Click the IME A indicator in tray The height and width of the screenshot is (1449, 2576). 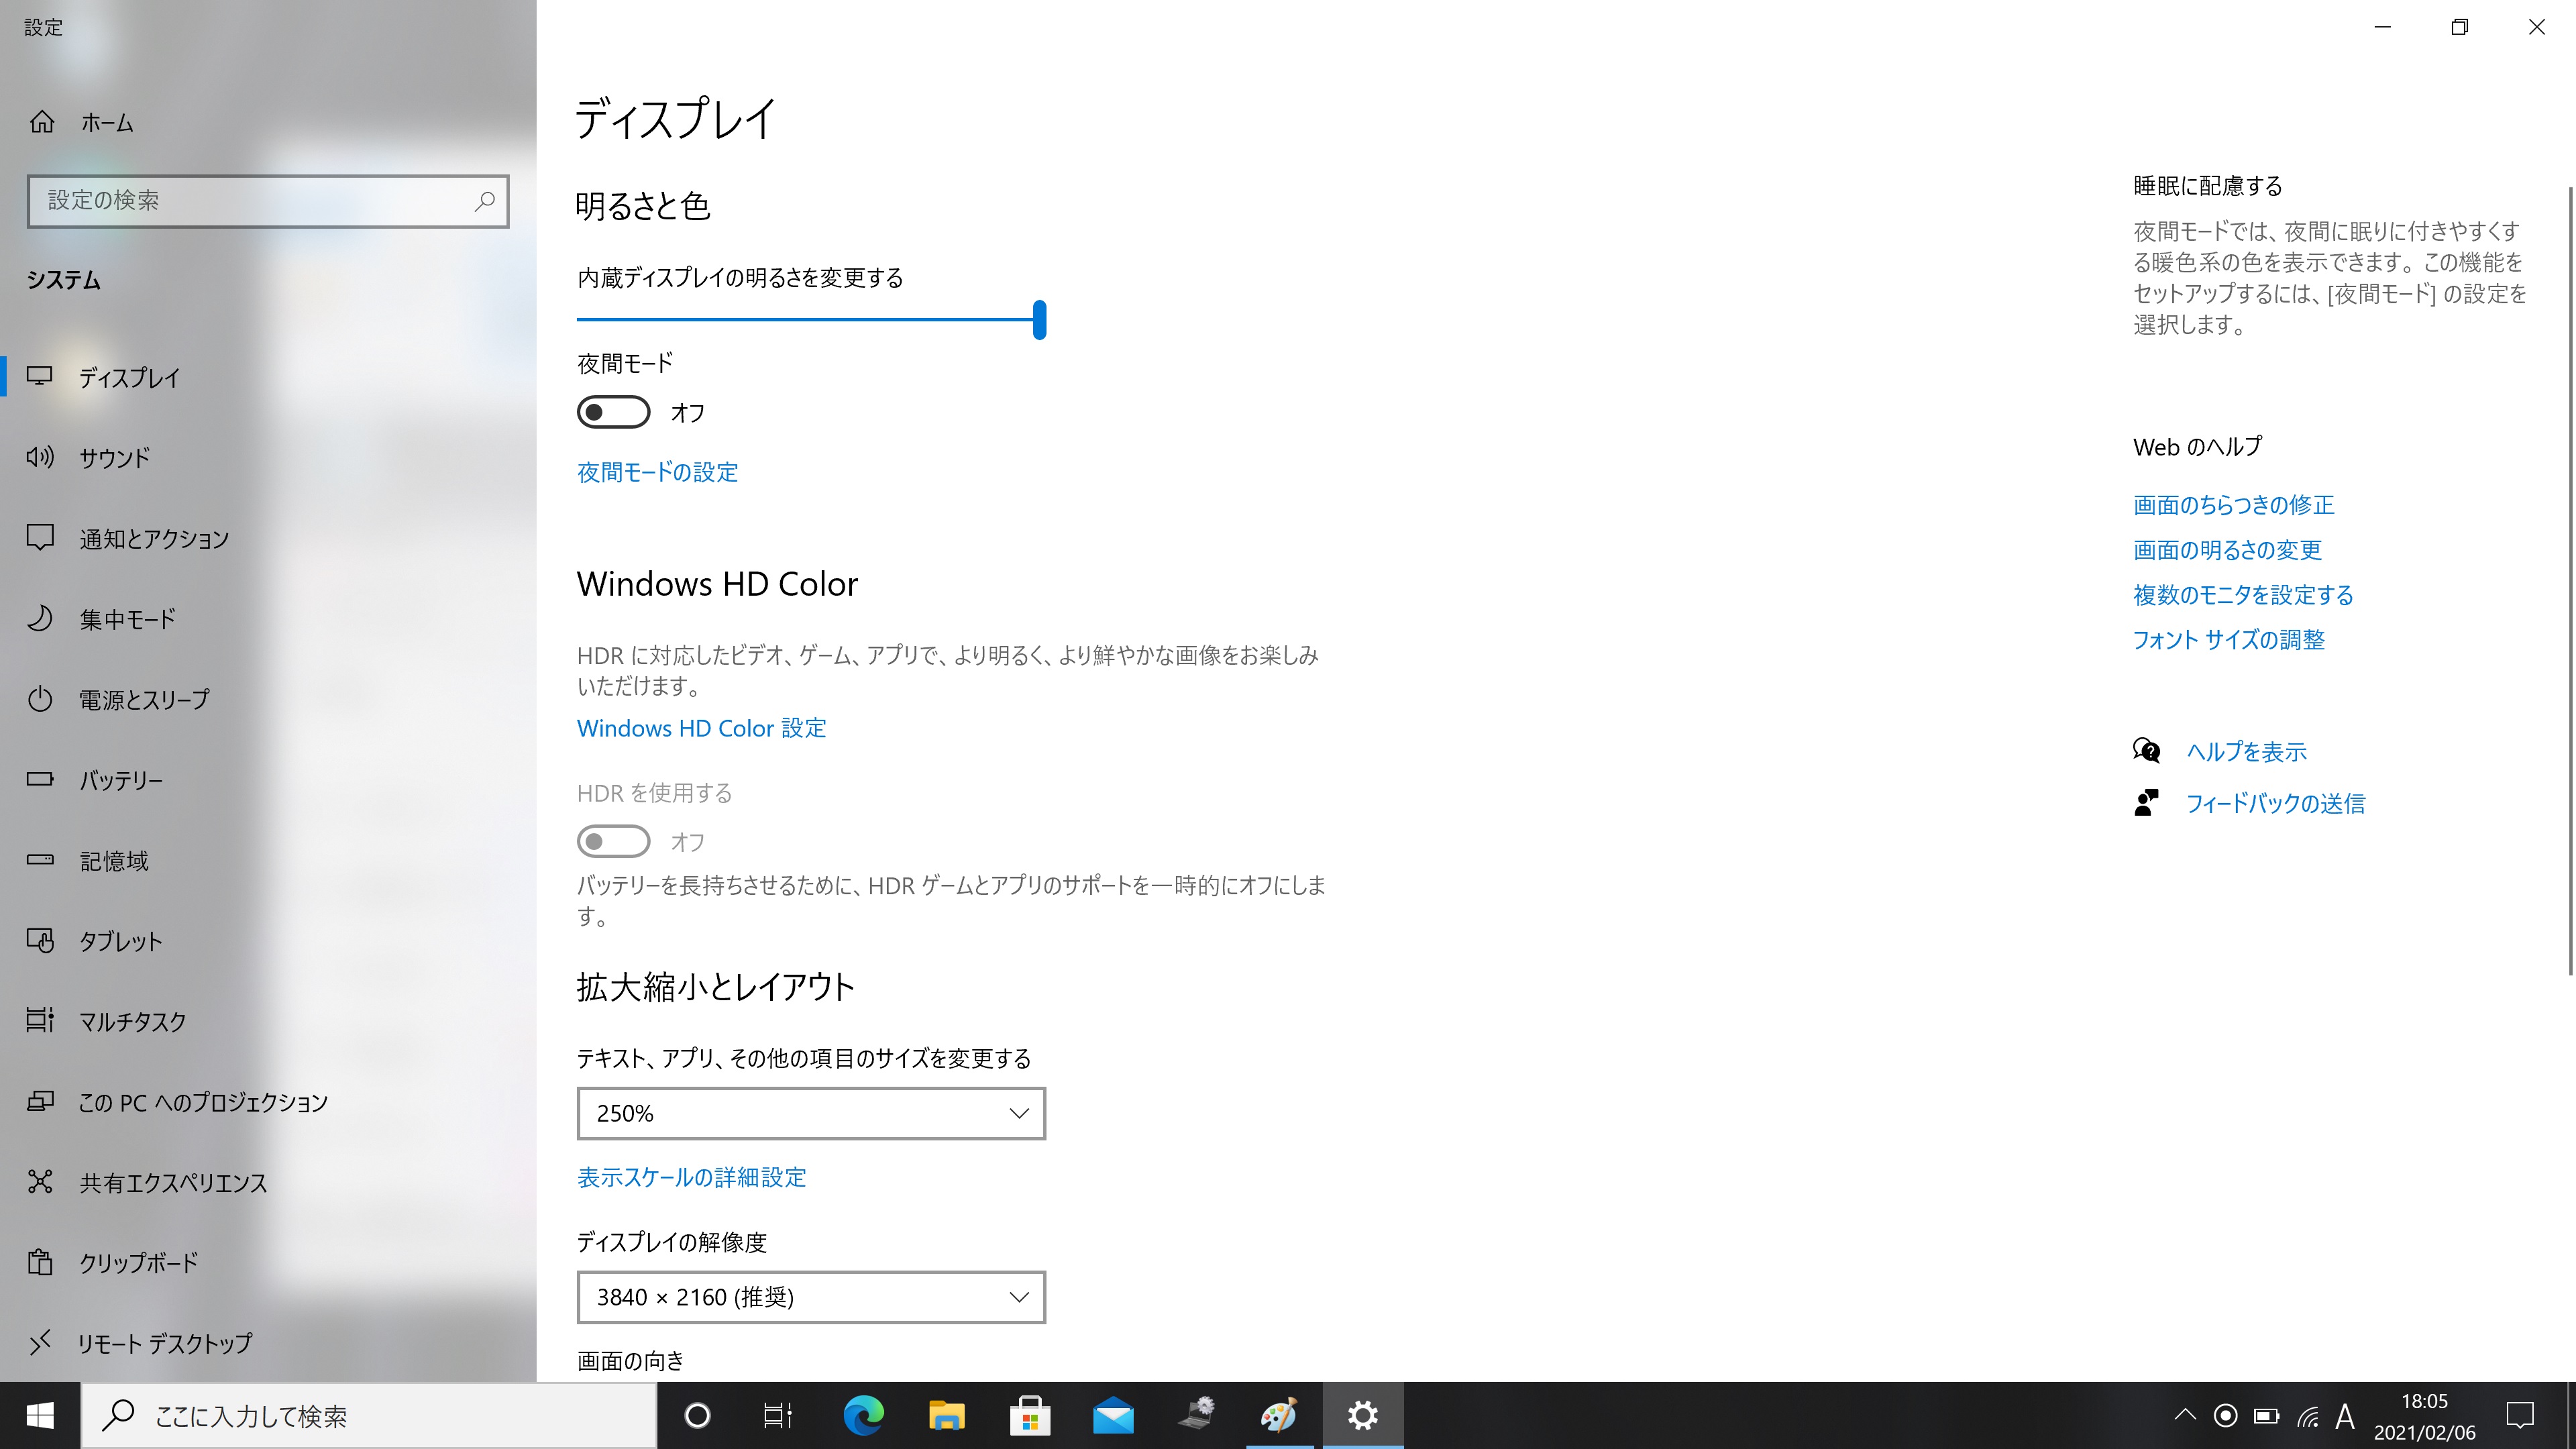pos(2345,1415)
